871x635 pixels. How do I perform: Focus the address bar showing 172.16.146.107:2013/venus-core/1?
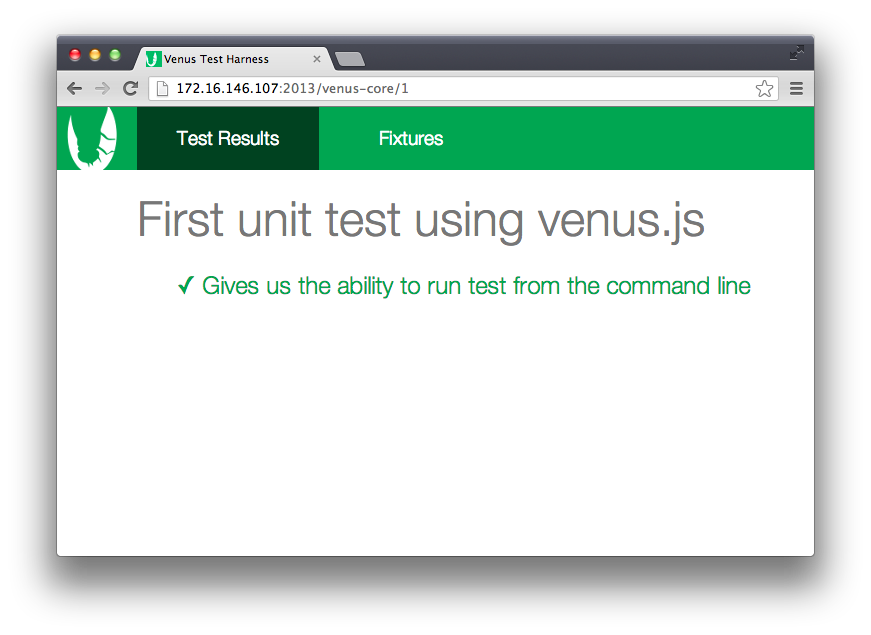point(463,88)
